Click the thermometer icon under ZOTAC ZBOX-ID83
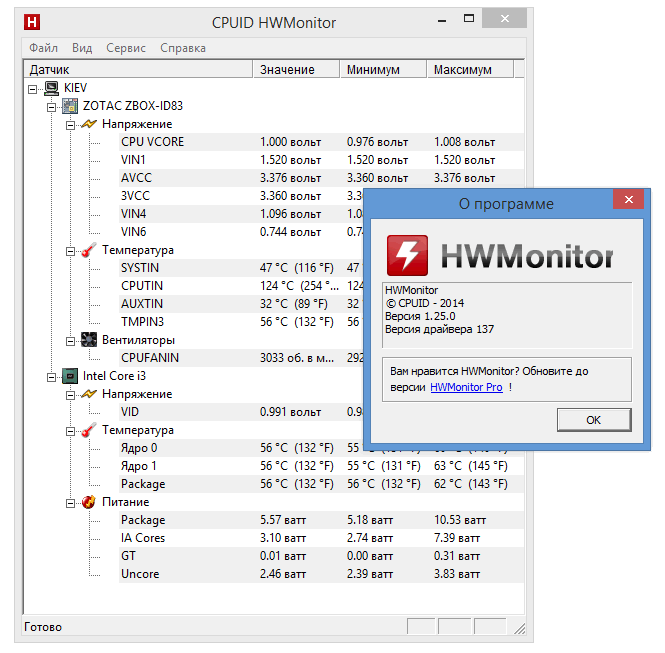The height and width of the screenshot is (653, 665). tap(89, 250)
